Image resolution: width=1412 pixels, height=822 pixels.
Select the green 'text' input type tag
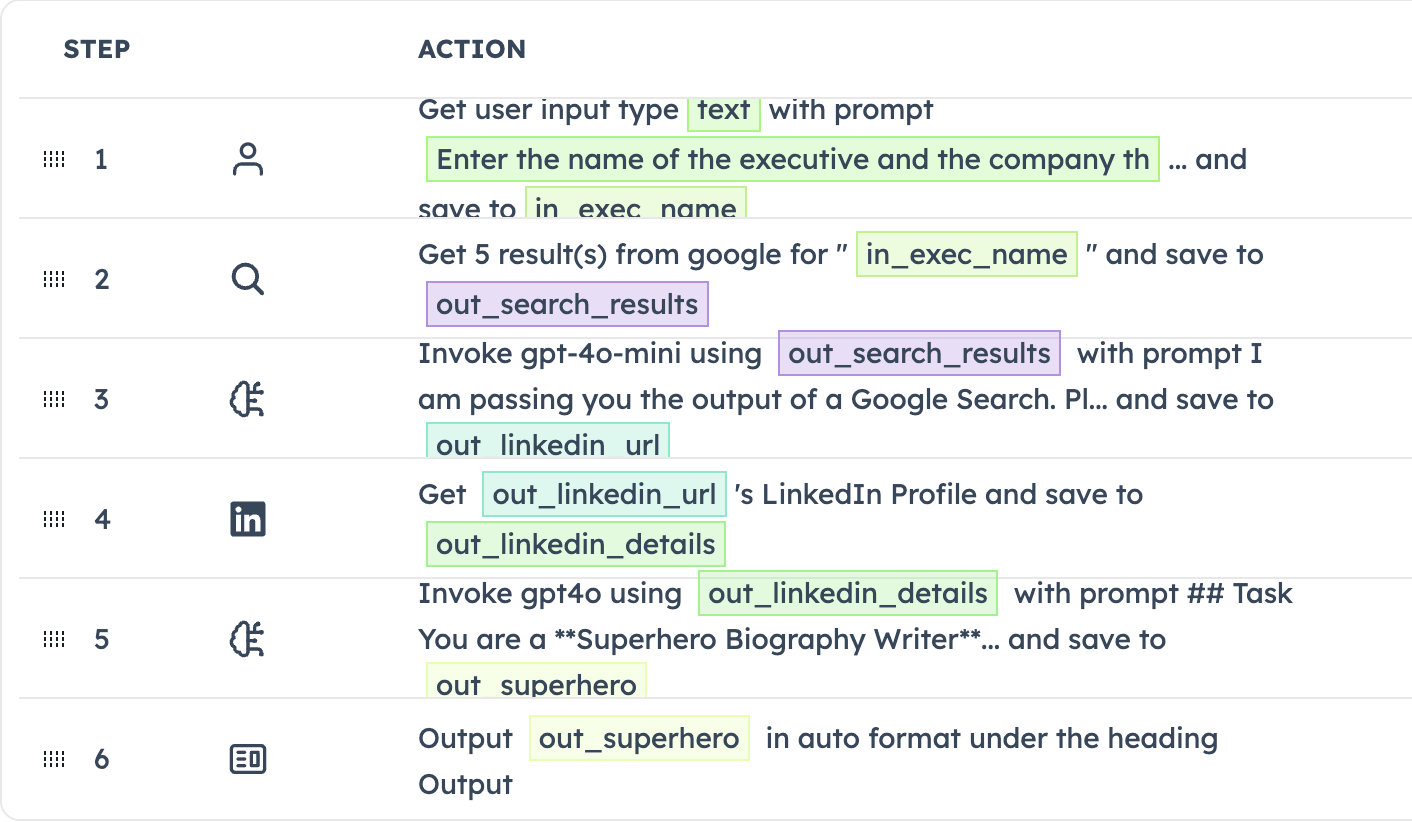(724, 110)
